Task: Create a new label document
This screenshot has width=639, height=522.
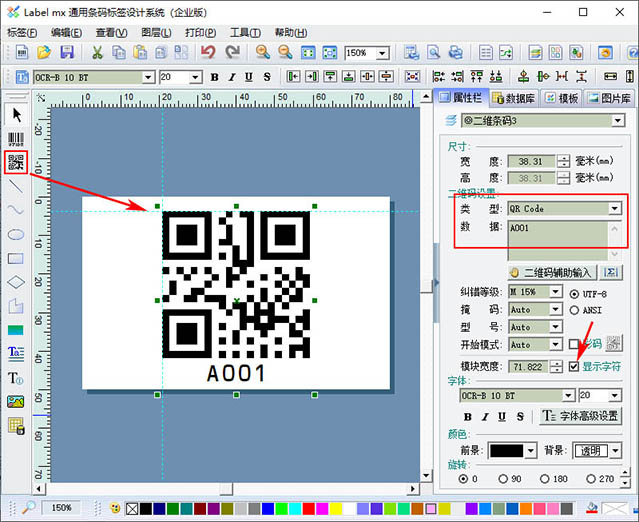Action: pos(22,53)
